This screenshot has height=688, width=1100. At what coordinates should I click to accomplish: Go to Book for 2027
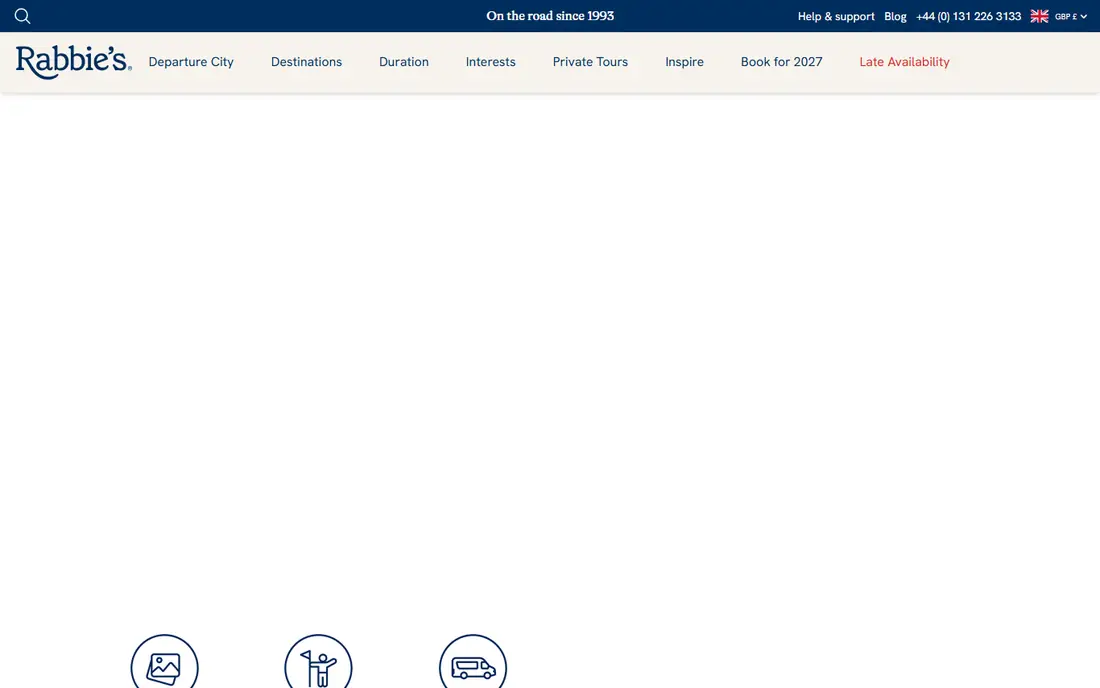point(782,62)
